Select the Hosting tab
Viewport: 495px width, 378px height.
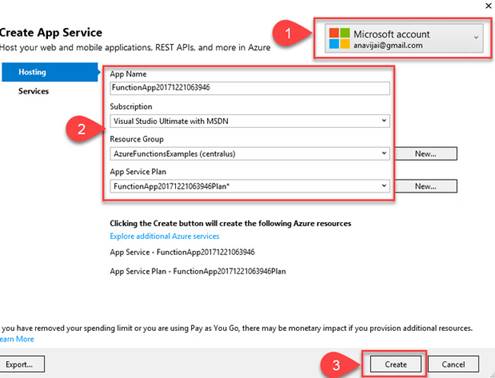(x=50, y=72)
